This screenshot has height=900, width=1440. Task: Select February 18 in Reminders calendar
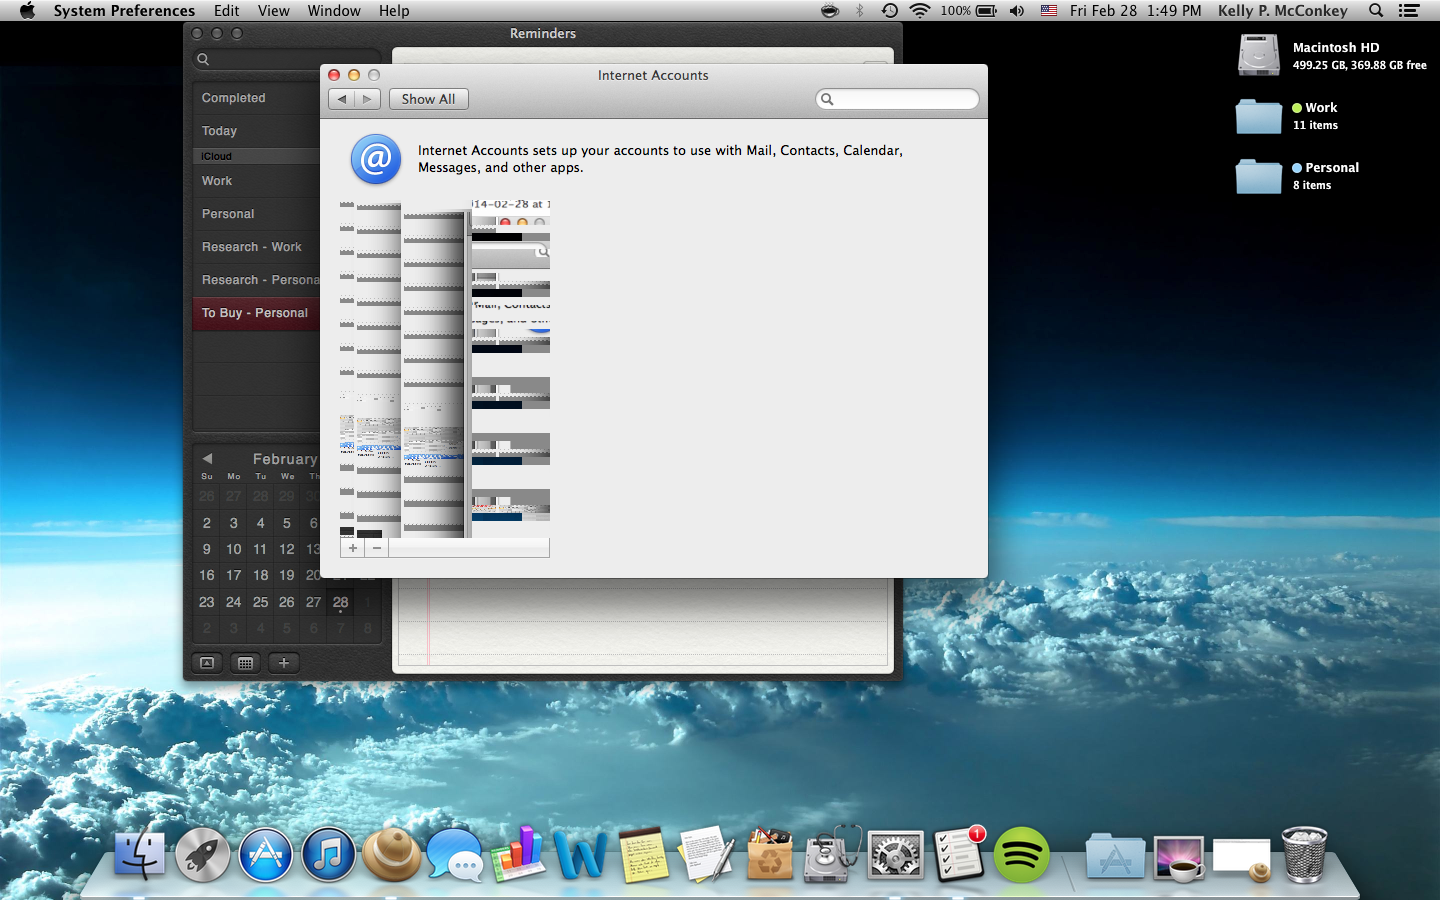(260, 575)
